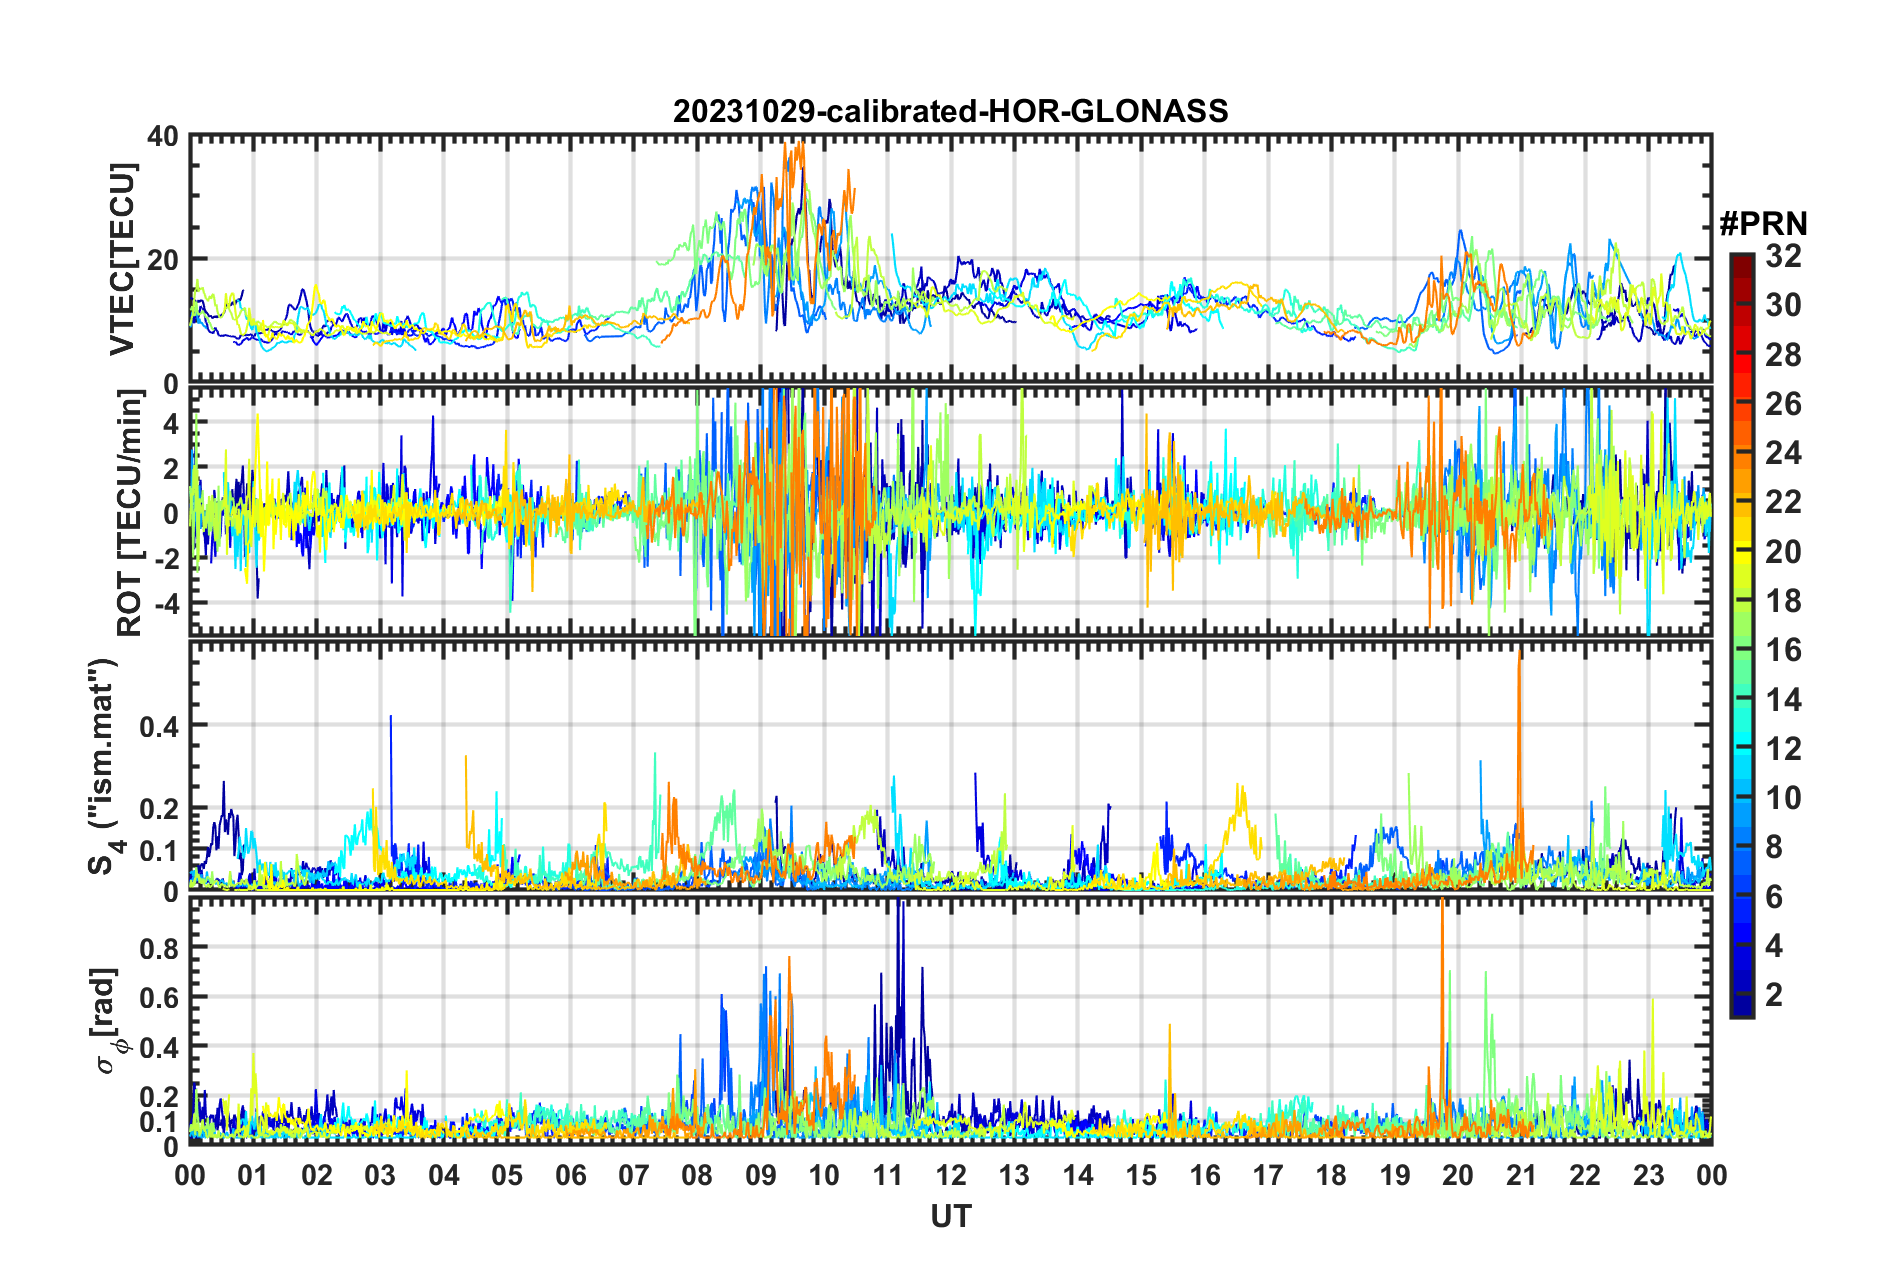Click the sigma-phi [rad] y-axis label
Viewport: 1902px width, 1272px height.
[108, 1020]
